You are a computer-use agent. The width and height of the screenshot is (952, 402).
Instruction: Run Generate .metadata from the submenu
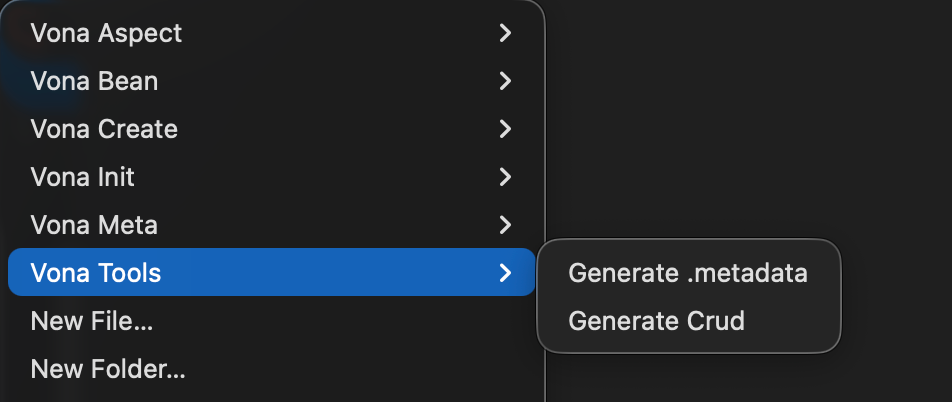(687, 272)
